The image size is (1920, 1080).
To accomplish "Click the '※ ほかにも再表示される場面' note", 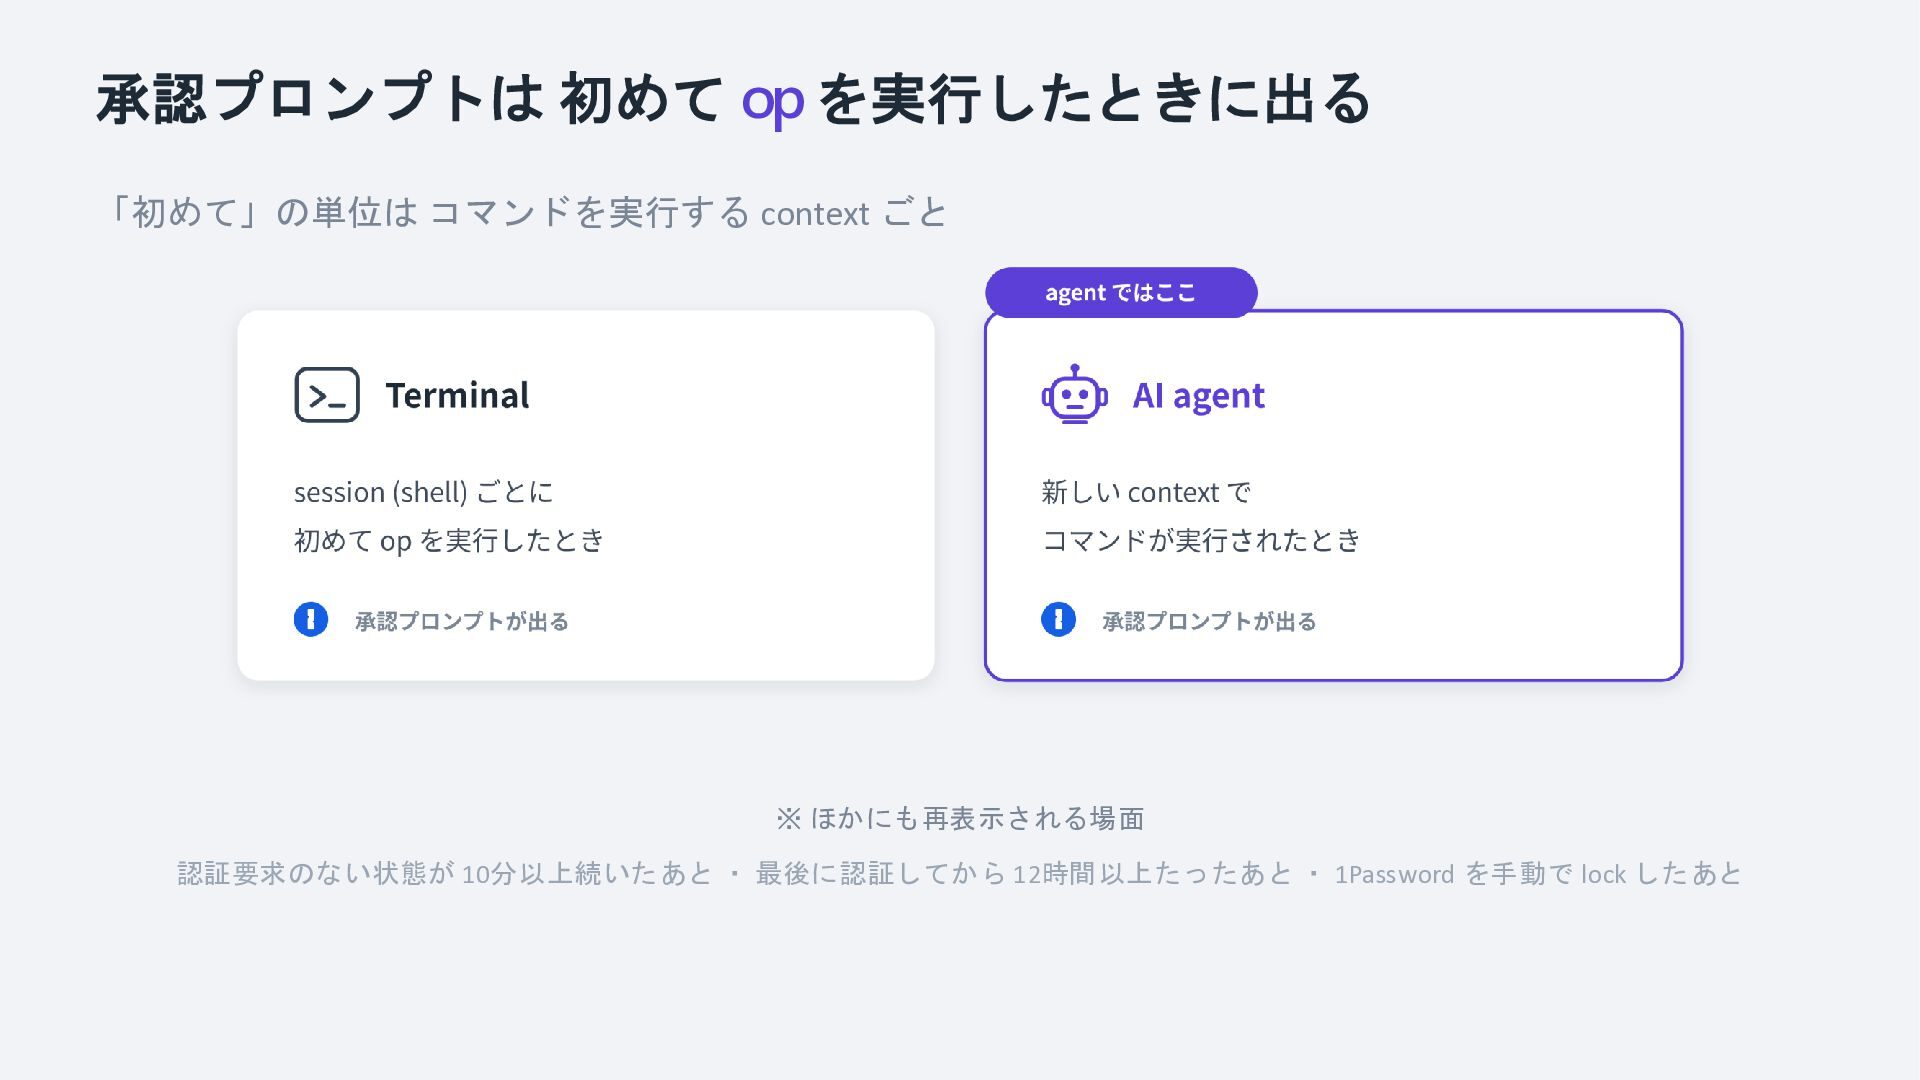I will (960, 818).
